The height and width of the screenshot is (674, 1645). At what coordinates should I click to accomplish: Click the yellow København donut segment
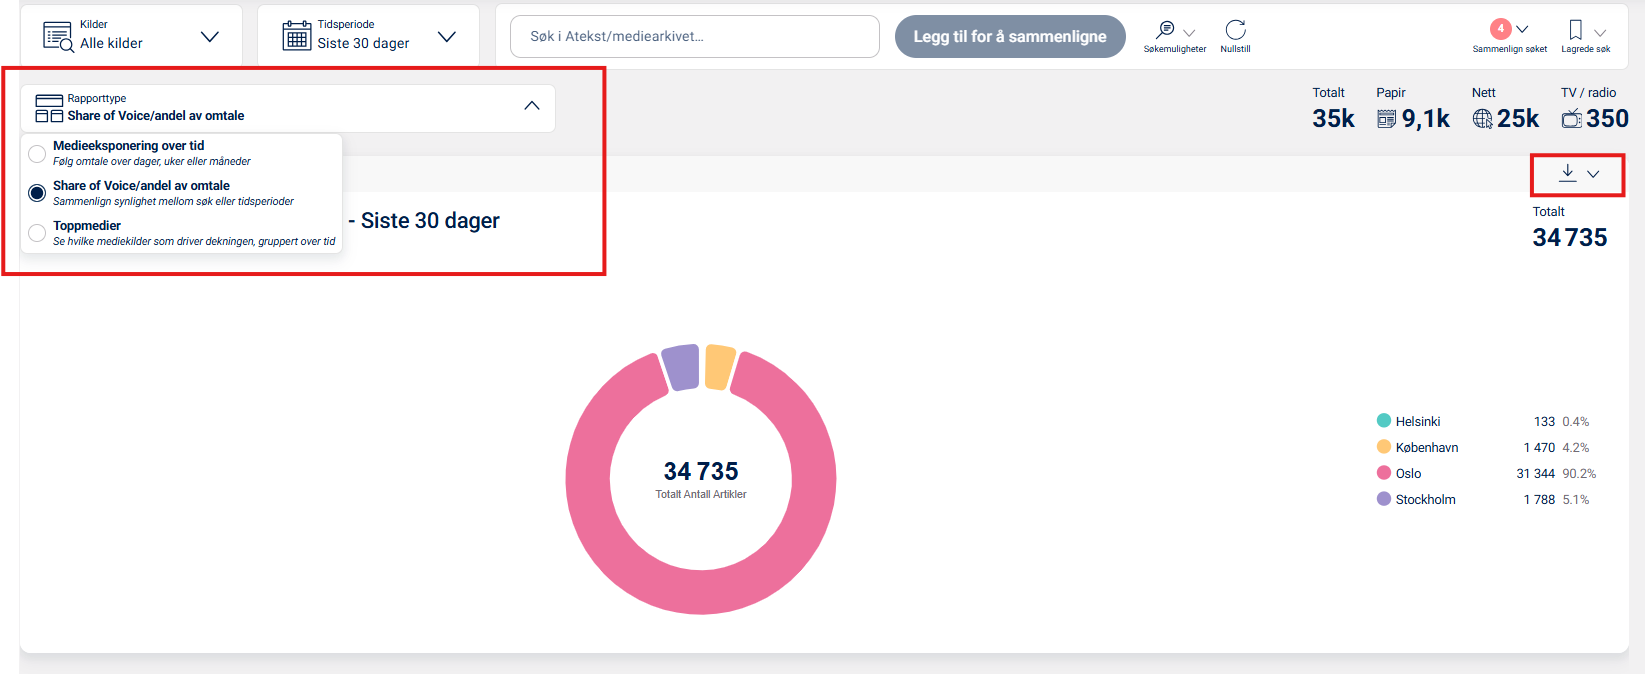pos(720,367)
